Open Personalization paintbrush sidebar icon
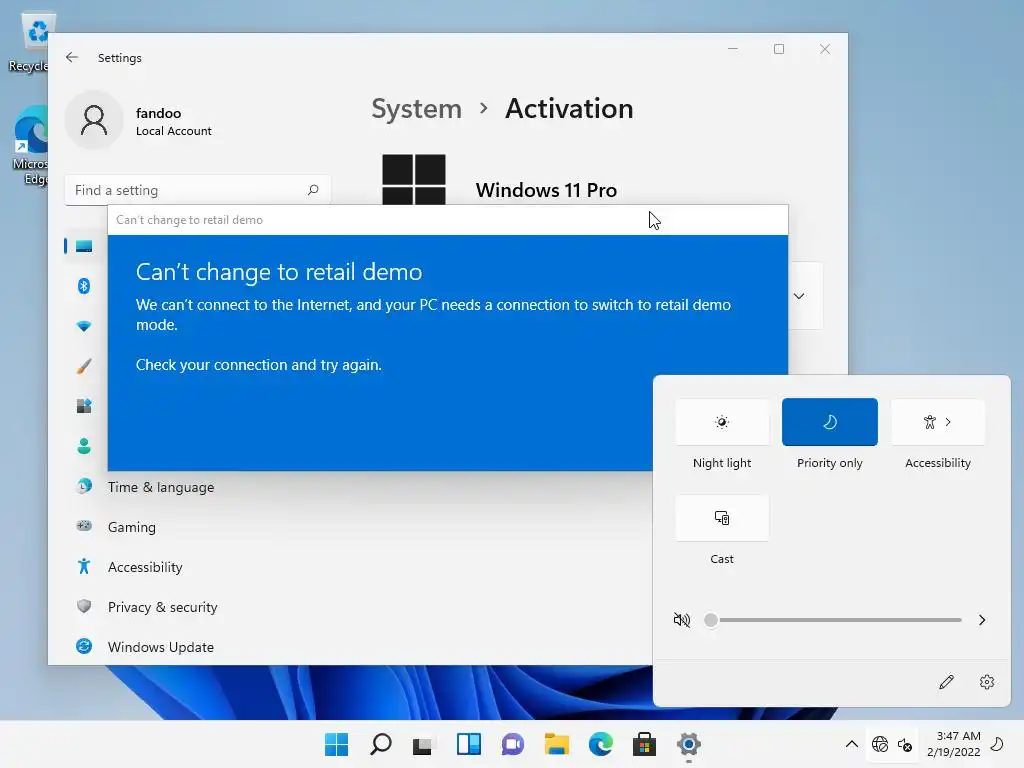The width and height of the screenshot is (1024, 768). click(84, 366)
